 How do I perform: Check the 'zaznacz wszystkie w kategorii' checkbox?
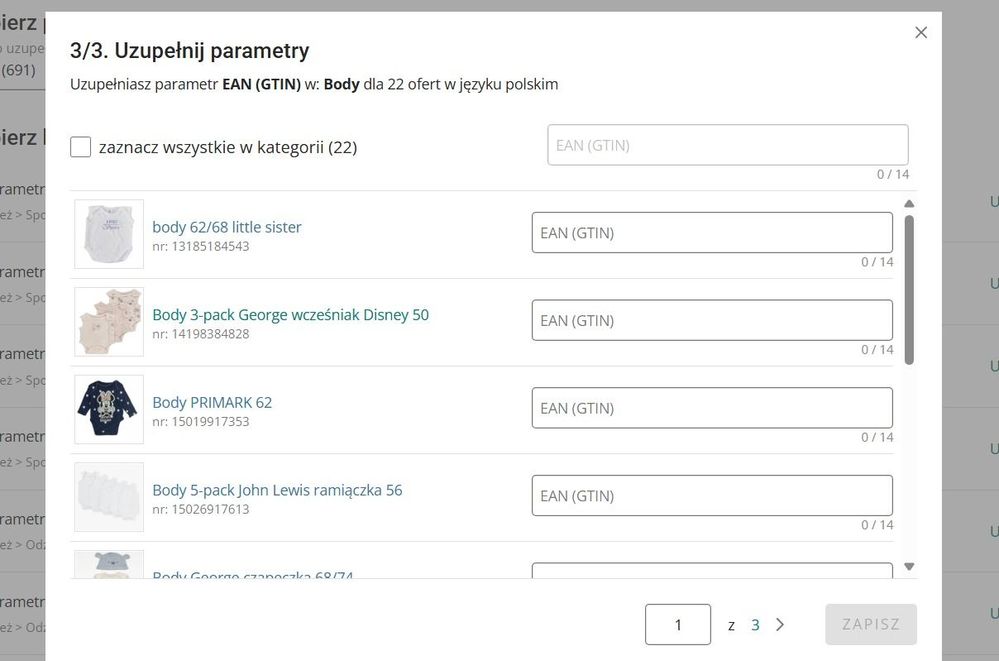tap(81, 147)
